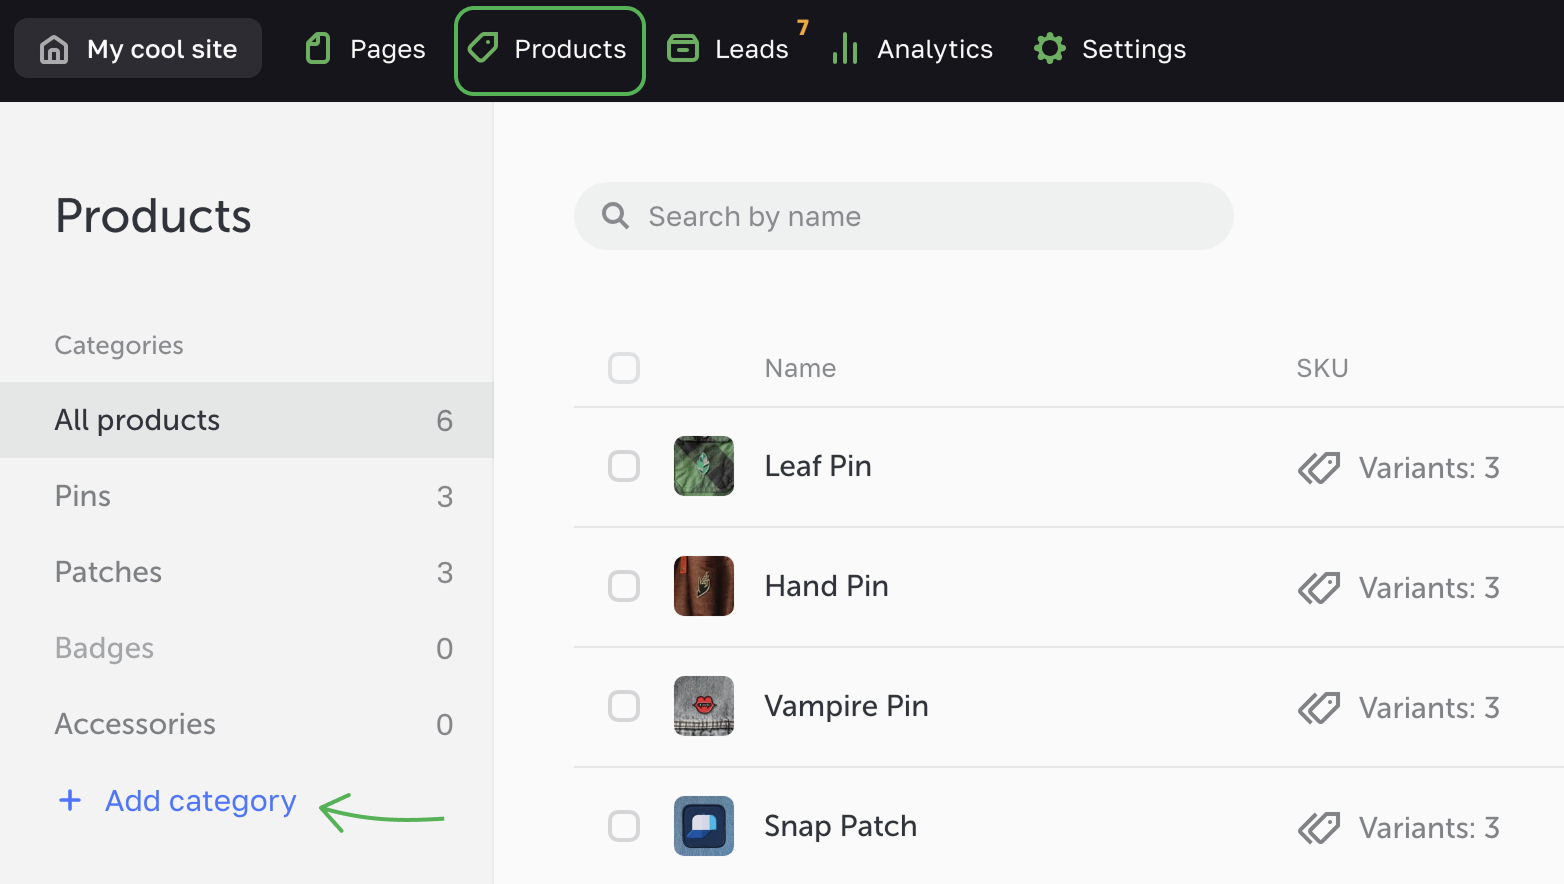The height and width of the screenshot is (884, 1564).
Task: Open the Vampire Pin product name
Action: pyautogui.click(x=846, y=706)
